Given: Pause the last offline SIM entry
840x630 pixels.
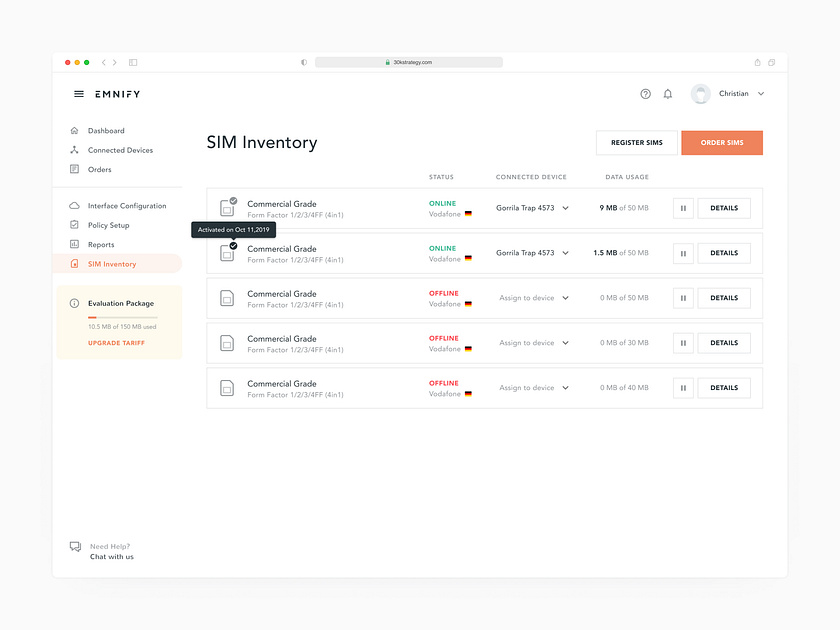Looking at the screenshot, I should [x=683, y=387].
